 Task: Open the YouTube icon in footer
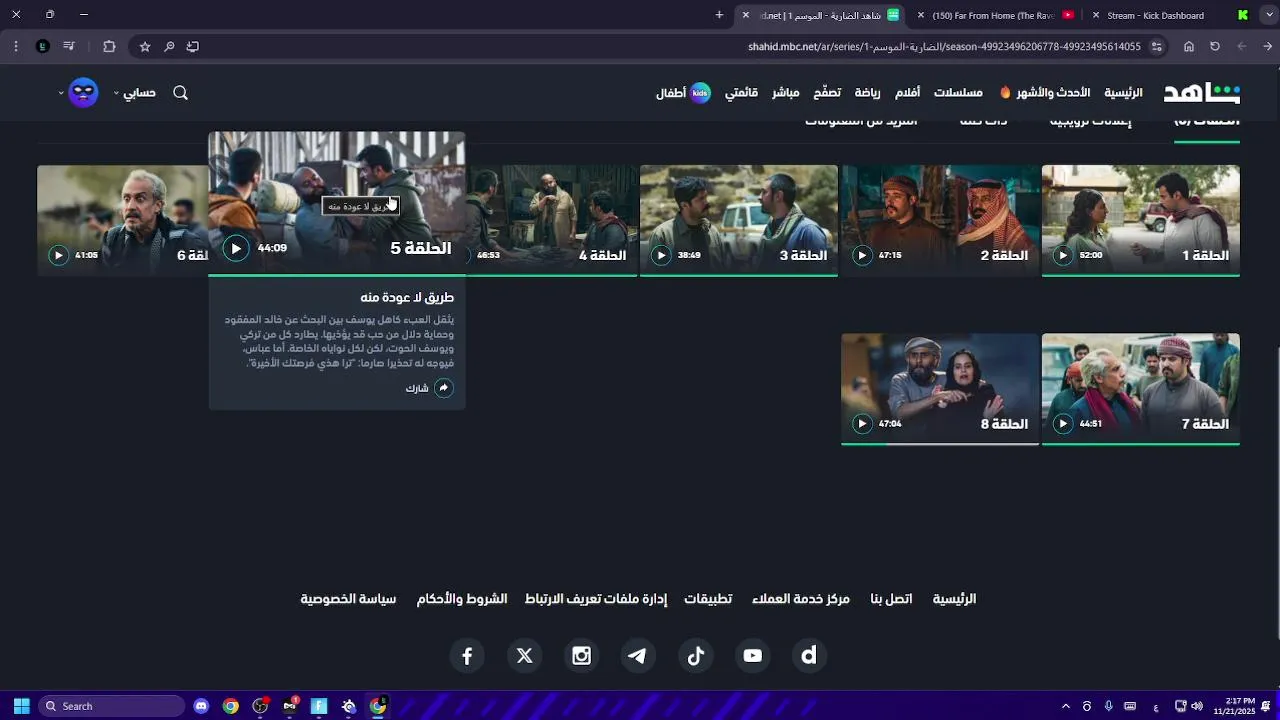pyautogui.click(x=753, y=656)
